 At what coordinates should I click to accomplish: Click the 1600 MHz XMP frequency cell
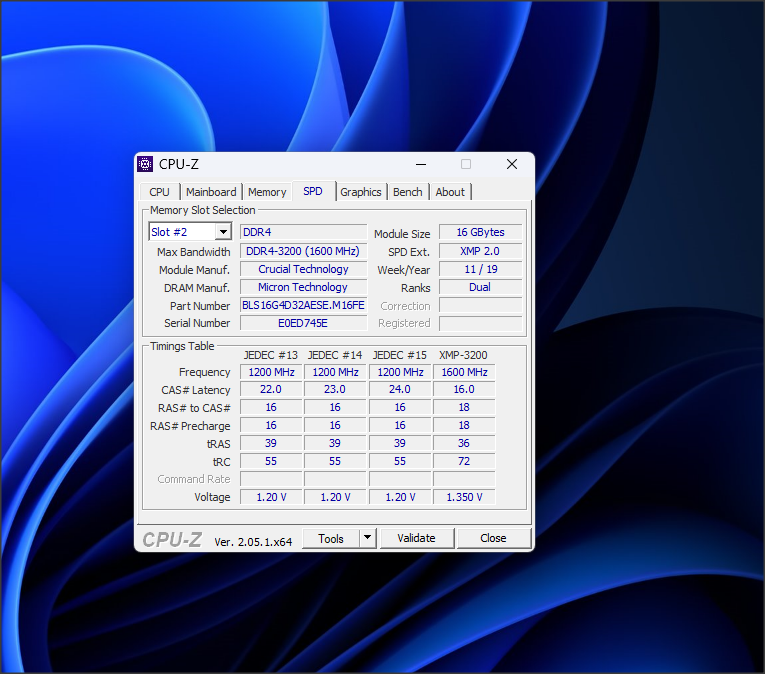(464, 372)
